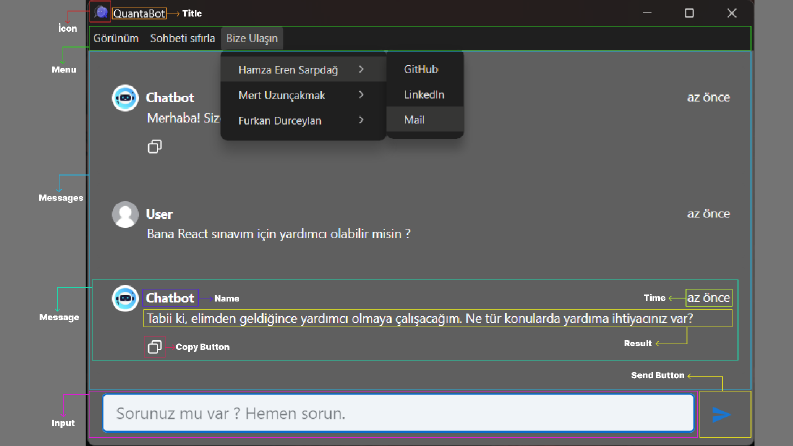Click the Chatbot avatar in last message
Image resolution: width=793 pixels, height=446 pixels.
click(x=125, y=298)
